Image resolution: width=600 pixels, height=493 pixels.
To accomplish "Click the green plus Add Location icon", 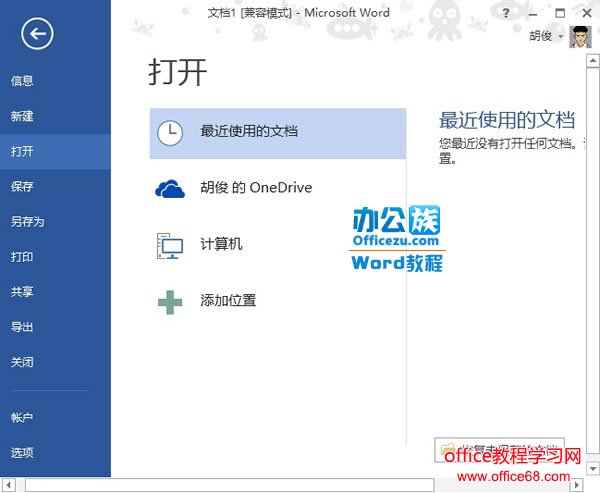I will pyautogui.click(x=170, y=302).
